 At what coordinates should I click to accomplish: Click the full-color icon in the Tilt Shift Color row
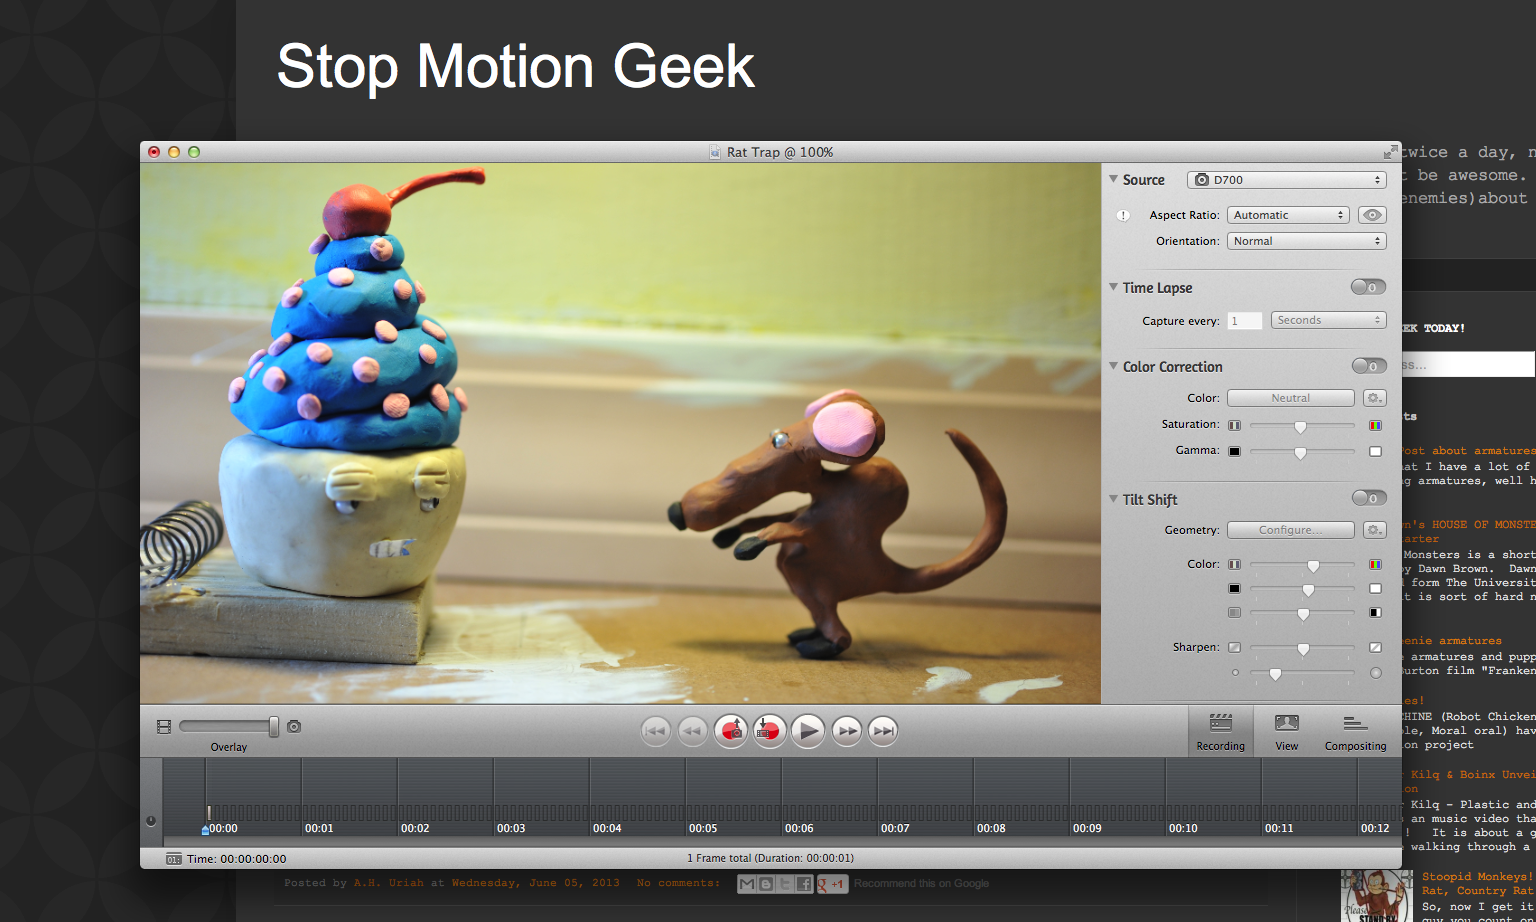click(1375, 564)
